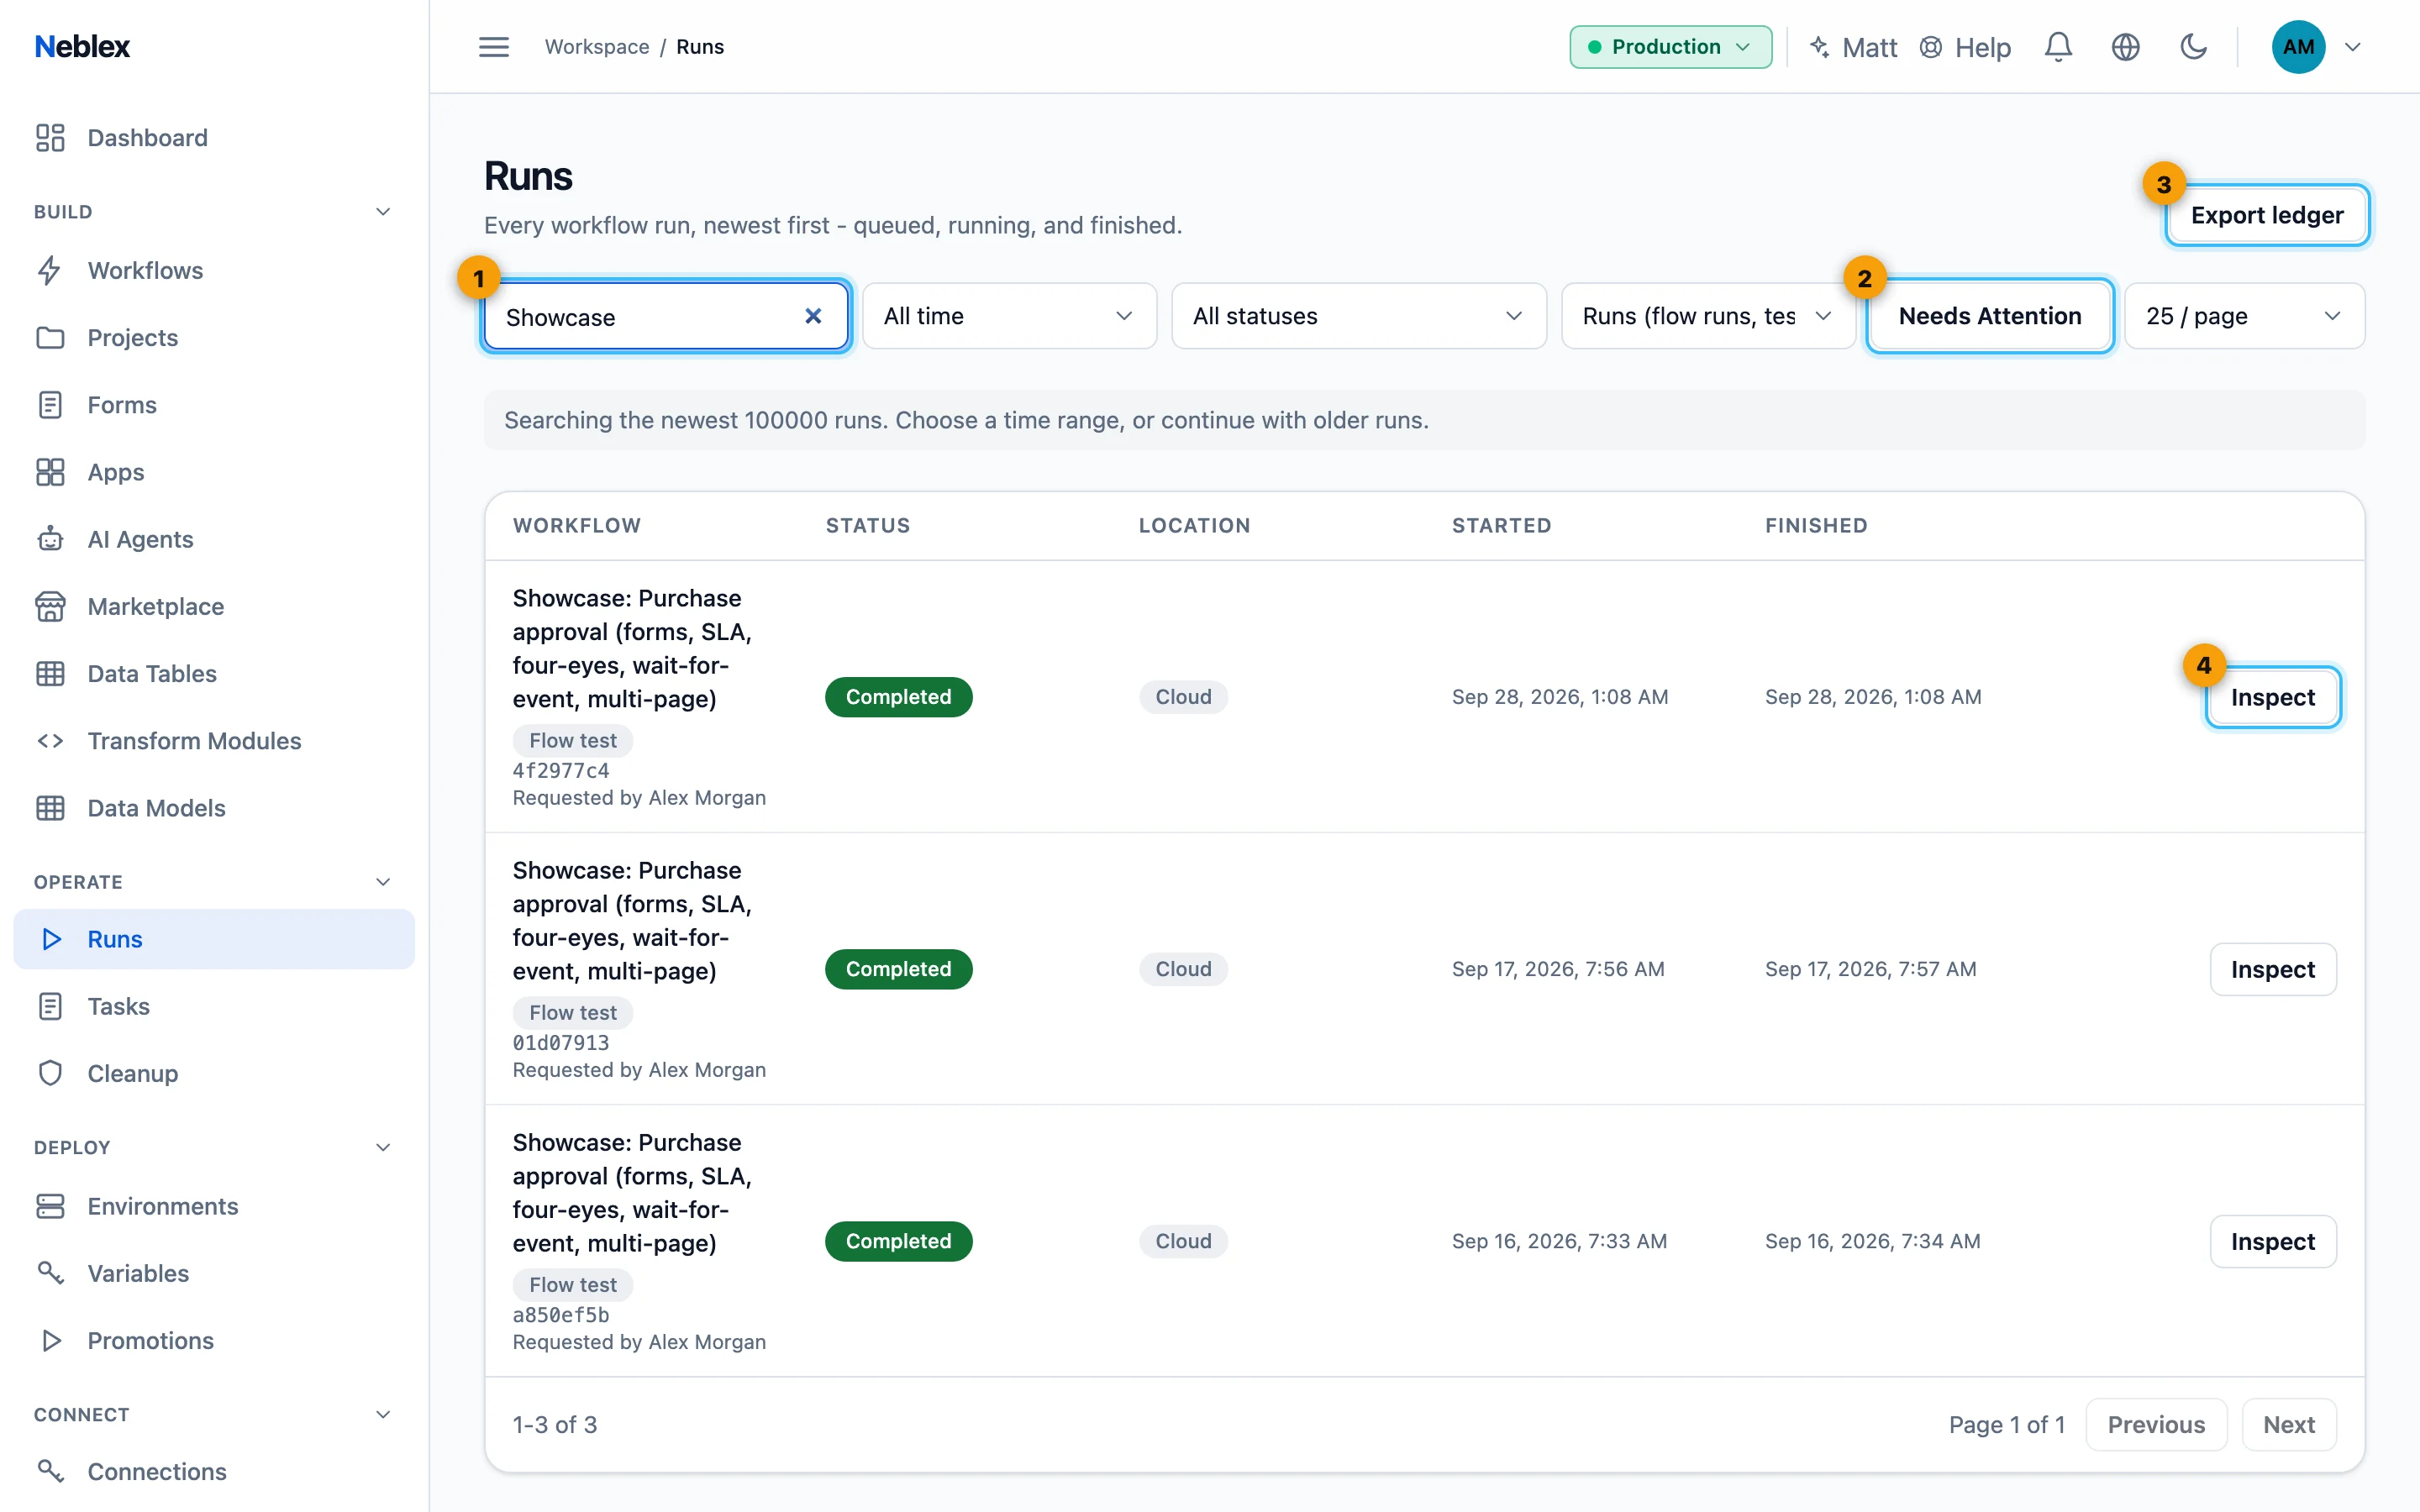Open the AM user avatar menu
The width and height of the screenshot is (2420, 1512).
click(x=2298, y=47)
